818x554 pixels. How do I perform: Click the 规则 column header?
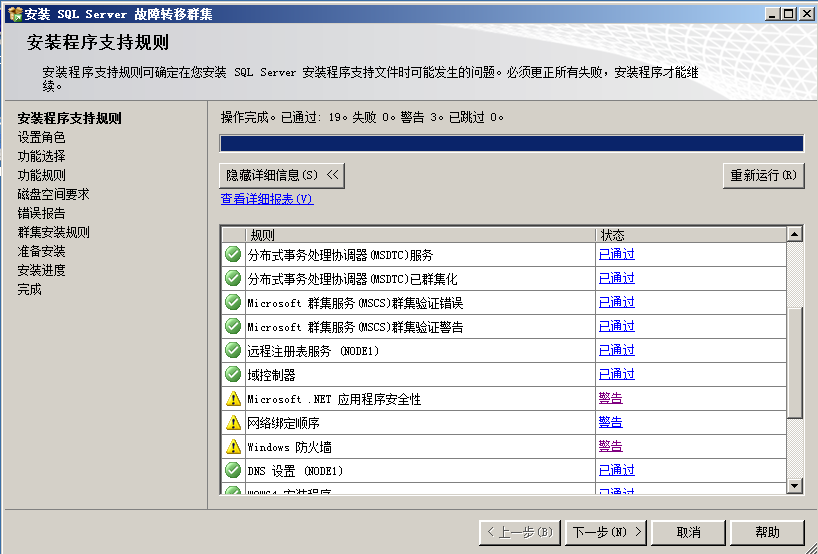tap(420, 235)
